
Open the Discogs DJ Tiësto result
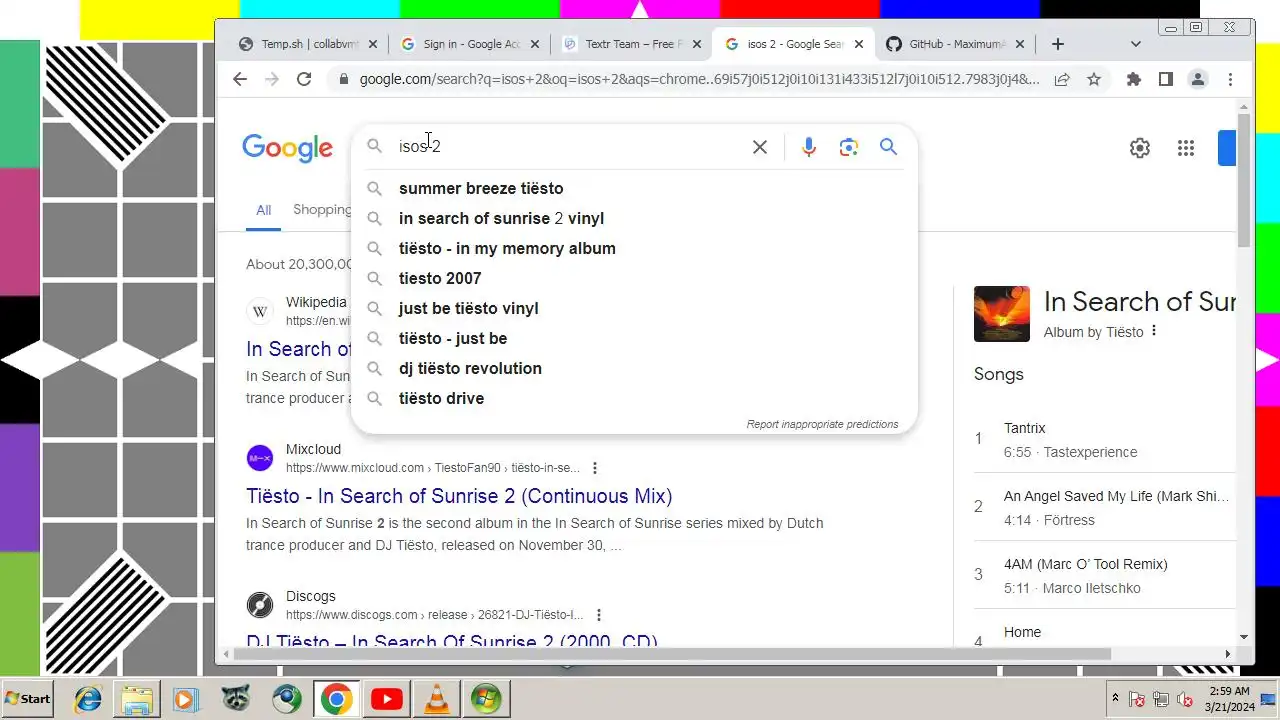(x=452, y=642)
